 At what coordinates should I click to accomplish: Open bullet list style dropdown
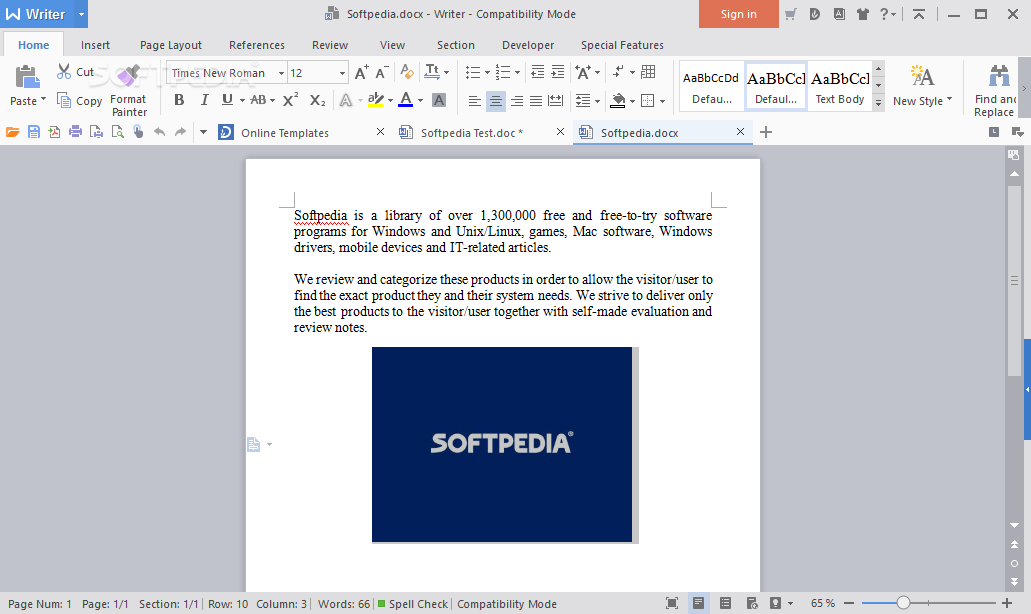click(487, 72)
